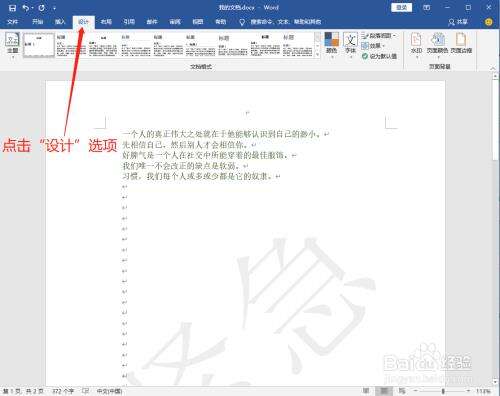The image size is (500, 396).
Task: Expand the document style gallery arrow
Action: pyautogui.click(x=318, y=54)
